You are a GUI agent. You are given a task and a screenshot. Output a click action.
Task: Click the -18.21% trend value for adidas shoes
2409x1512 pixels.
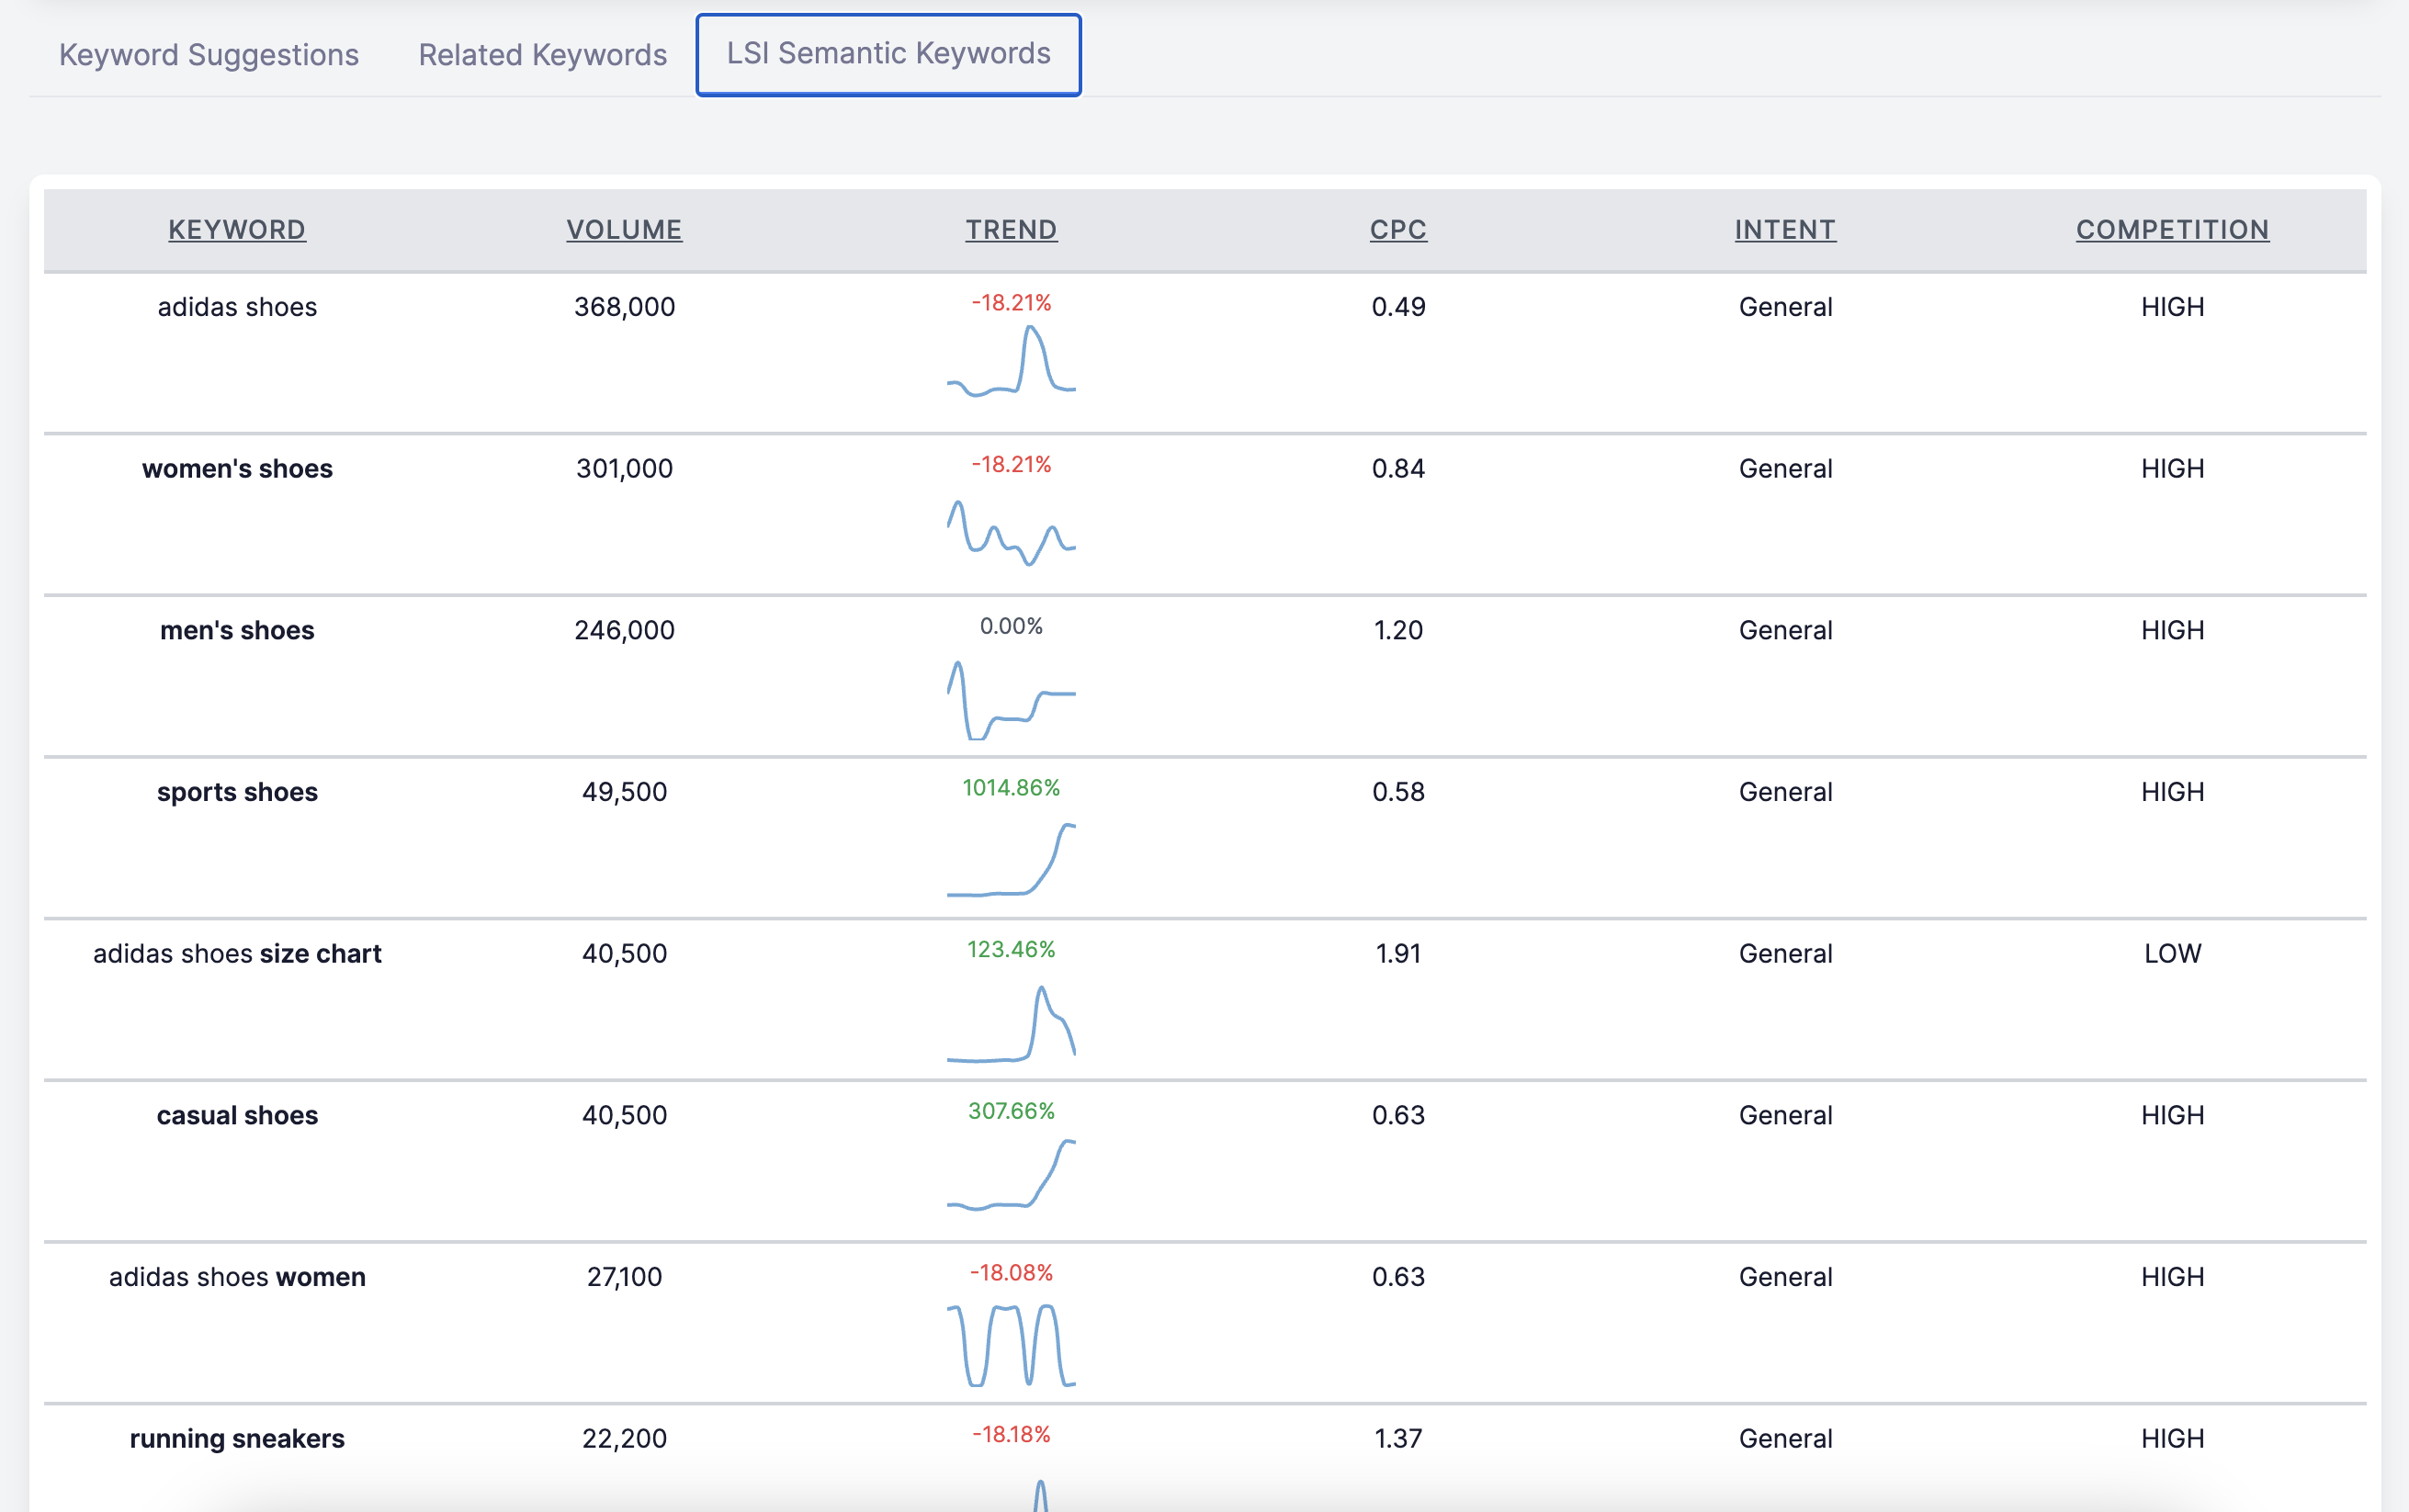(x=1009, y=300)
